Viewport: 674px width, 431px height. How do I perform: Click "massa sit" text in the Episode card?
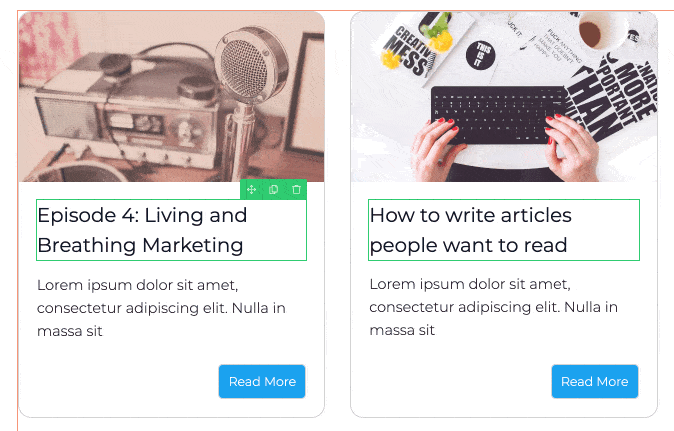[x=70, y=331]
